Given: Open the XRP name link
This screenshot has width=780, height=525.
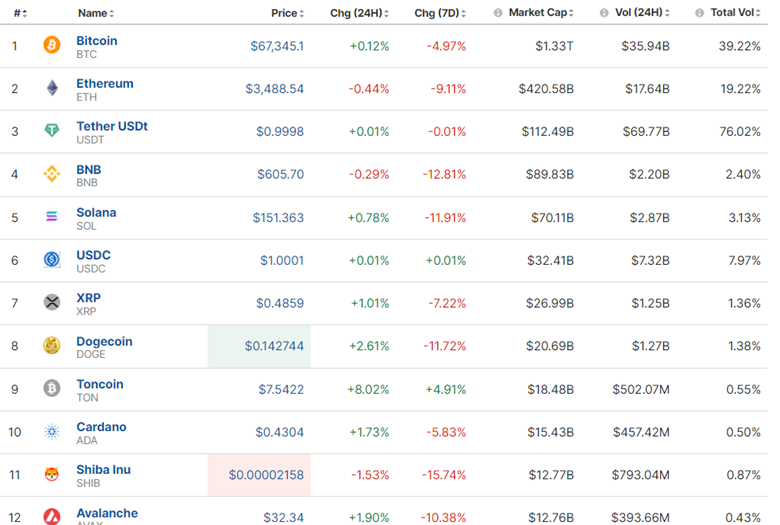Looking at the screenshot, I should 89,298.
